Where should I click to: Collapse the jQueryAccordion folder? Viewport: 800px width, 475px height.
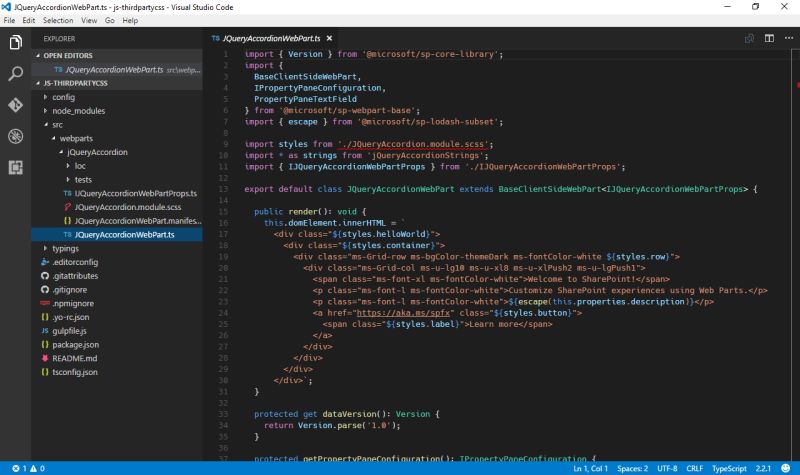(117, 152)
